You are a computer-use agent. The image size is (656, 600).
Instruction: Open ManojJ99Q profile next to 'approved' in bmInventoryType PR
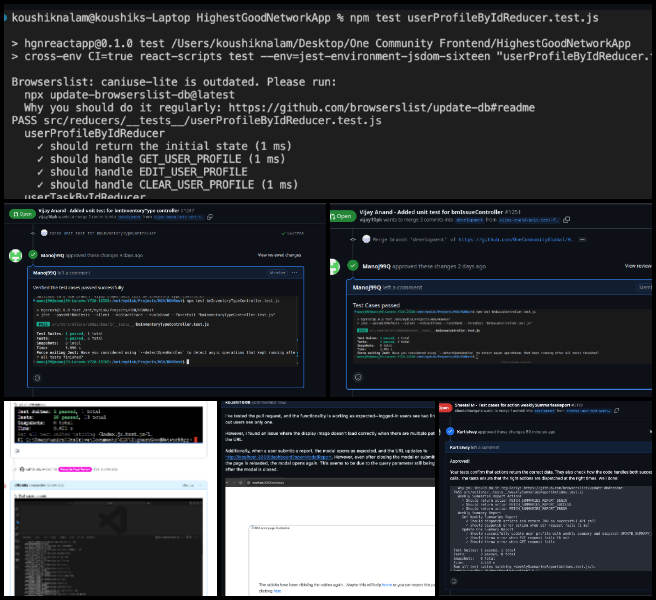click(x=52, y=255)
